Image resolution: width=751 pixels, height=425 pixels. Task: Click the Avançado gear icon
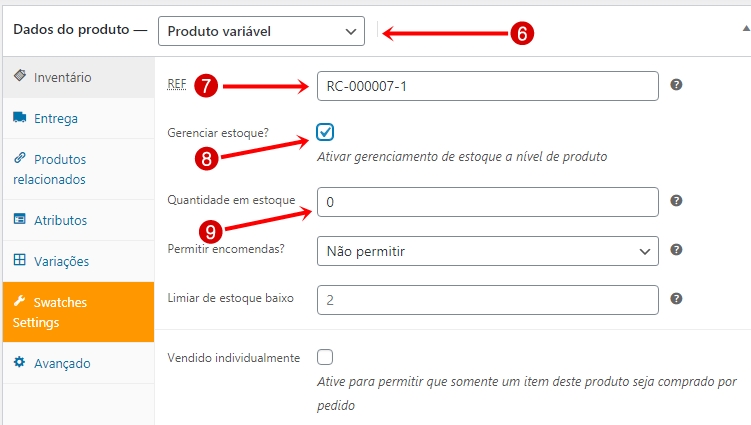(20, 362)
